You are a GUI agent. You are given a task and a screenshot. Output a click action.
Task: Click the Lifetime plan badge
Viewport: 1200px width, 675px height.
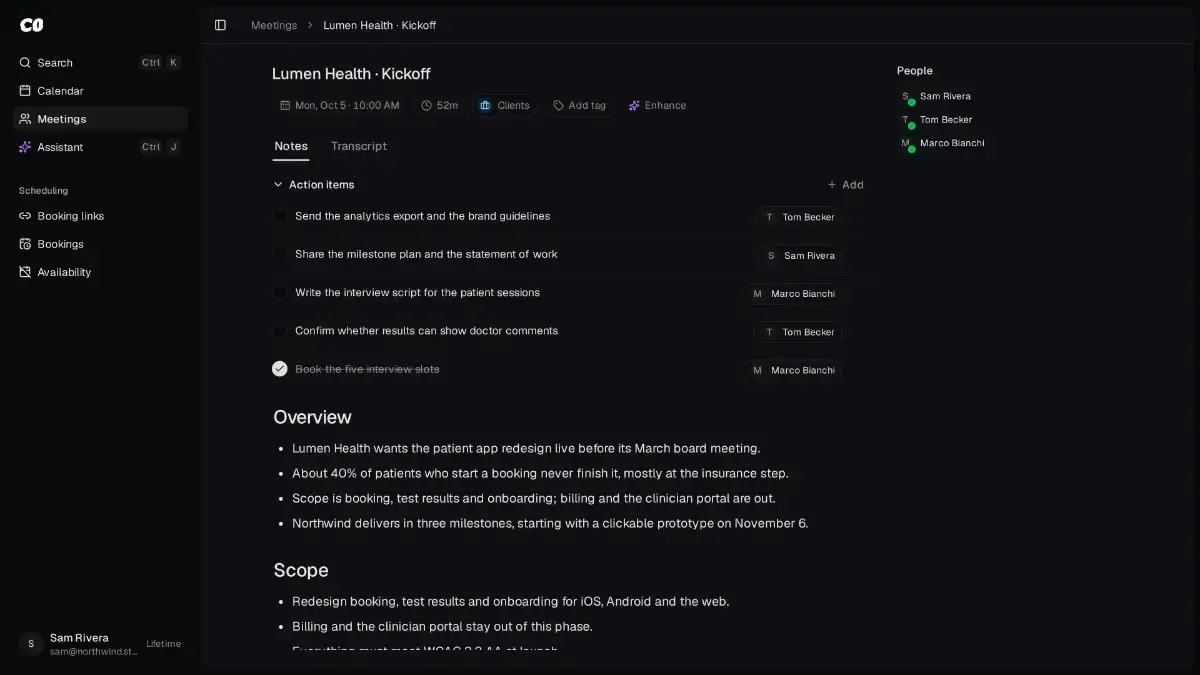tap(164, 644)
